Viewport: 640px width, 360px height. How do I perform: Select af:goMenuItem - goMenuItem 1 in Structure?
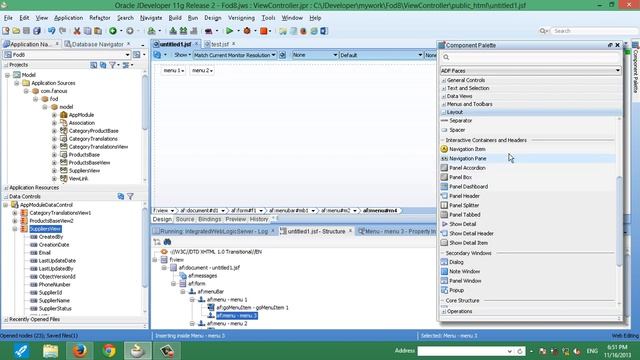pos(252,308)
